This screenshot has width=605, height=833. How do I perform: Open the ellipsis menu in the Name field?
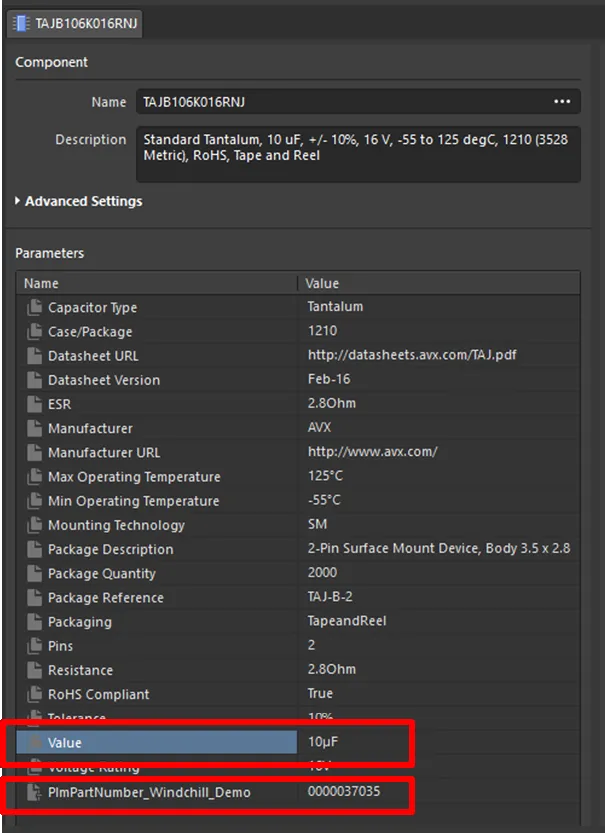tap(562, 102)
